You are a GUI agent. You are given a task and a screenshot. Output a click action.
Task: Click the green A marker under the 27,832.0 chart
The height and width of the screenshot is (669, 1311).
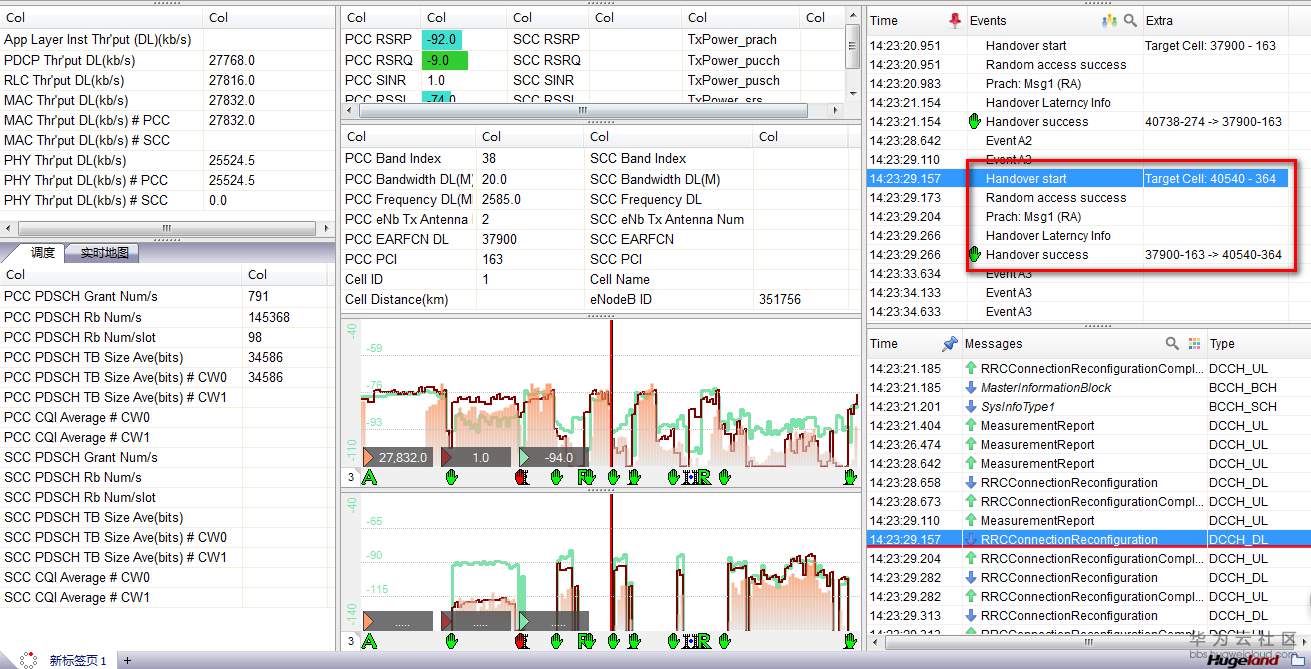tap(369, 477)
